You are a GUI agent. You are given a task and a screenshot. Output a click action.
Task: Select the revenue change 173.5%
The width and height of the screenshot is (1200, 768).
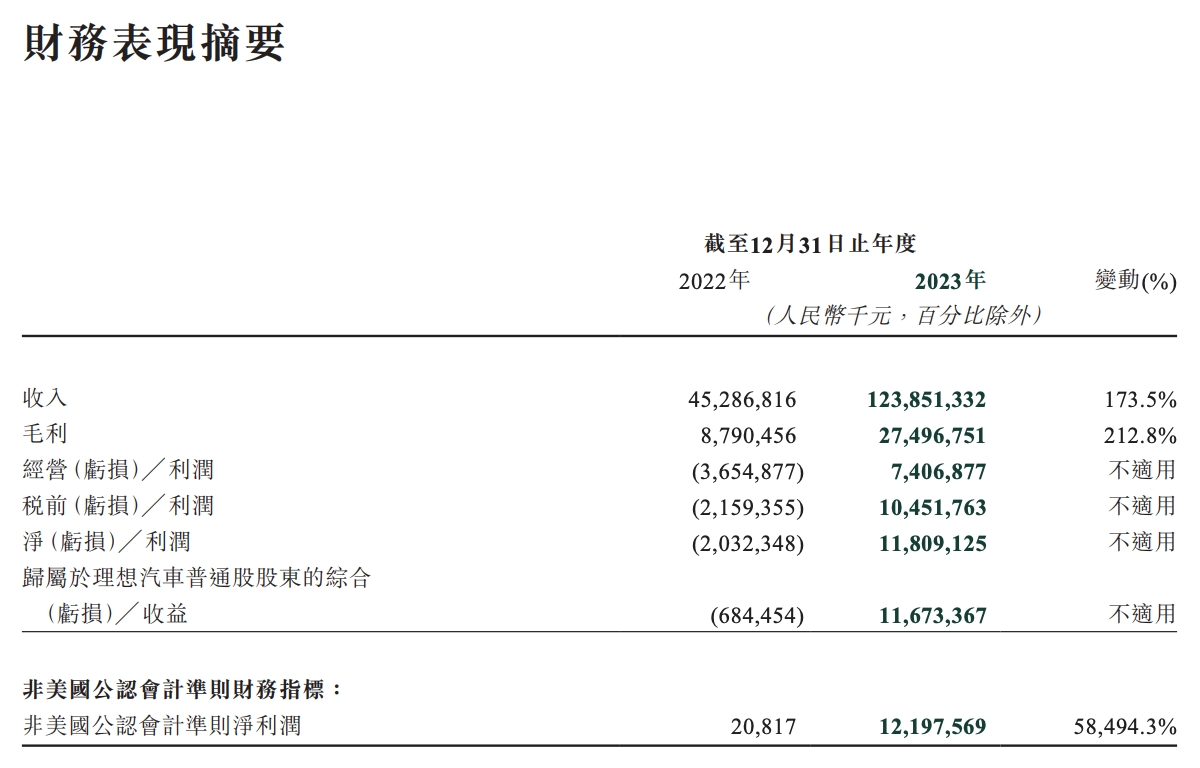click(x=1141, y=400)
